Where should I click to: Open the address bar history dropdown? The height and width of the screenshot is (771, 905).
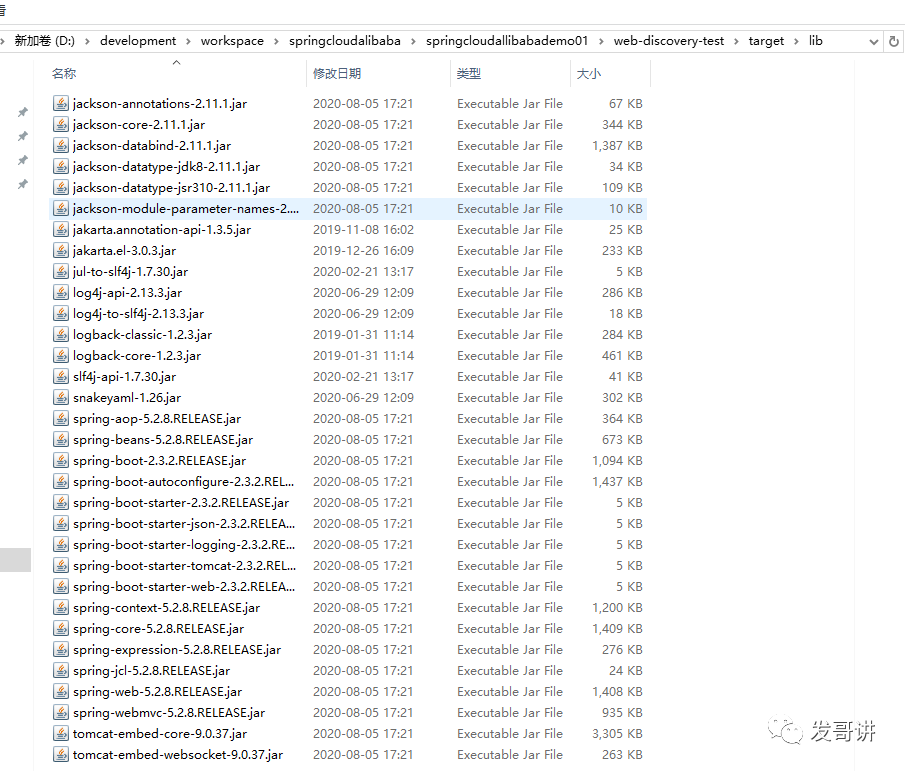coord(874,42)
